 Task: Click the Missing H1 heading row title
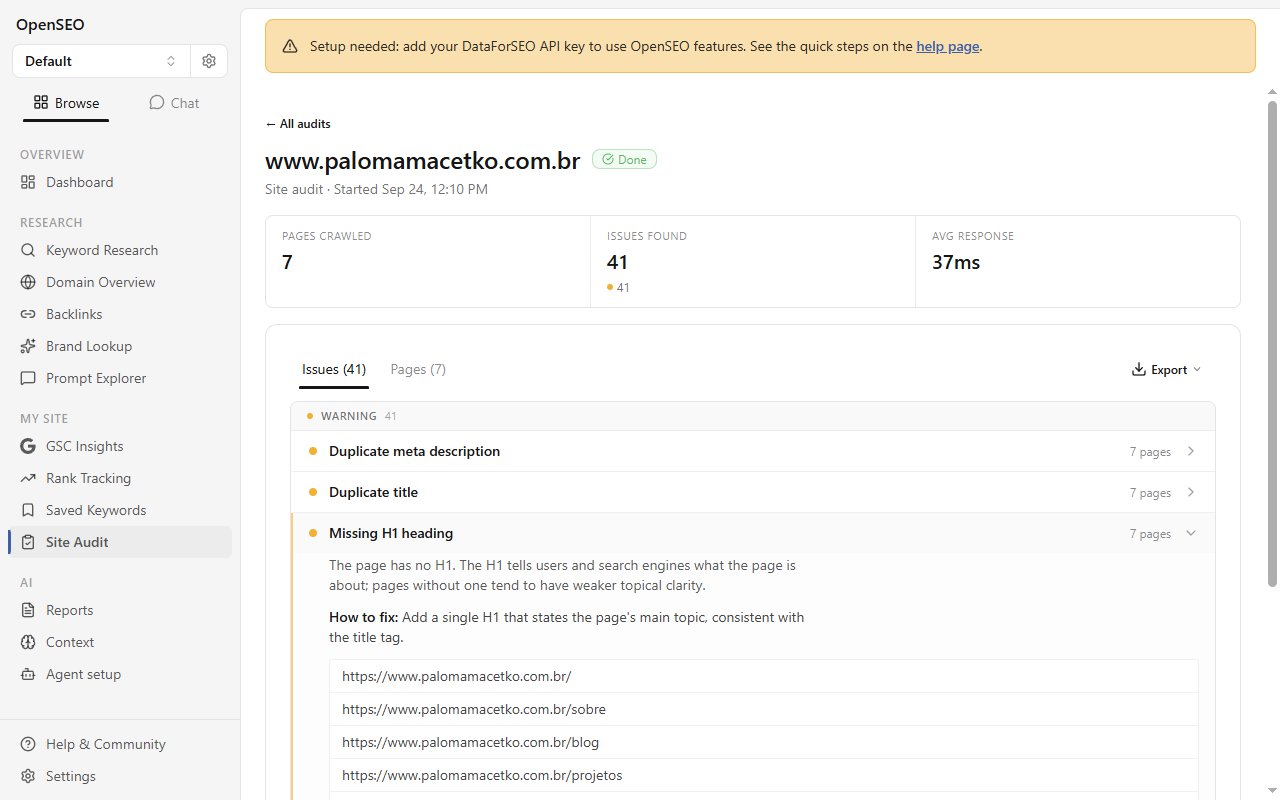(391, 533)
